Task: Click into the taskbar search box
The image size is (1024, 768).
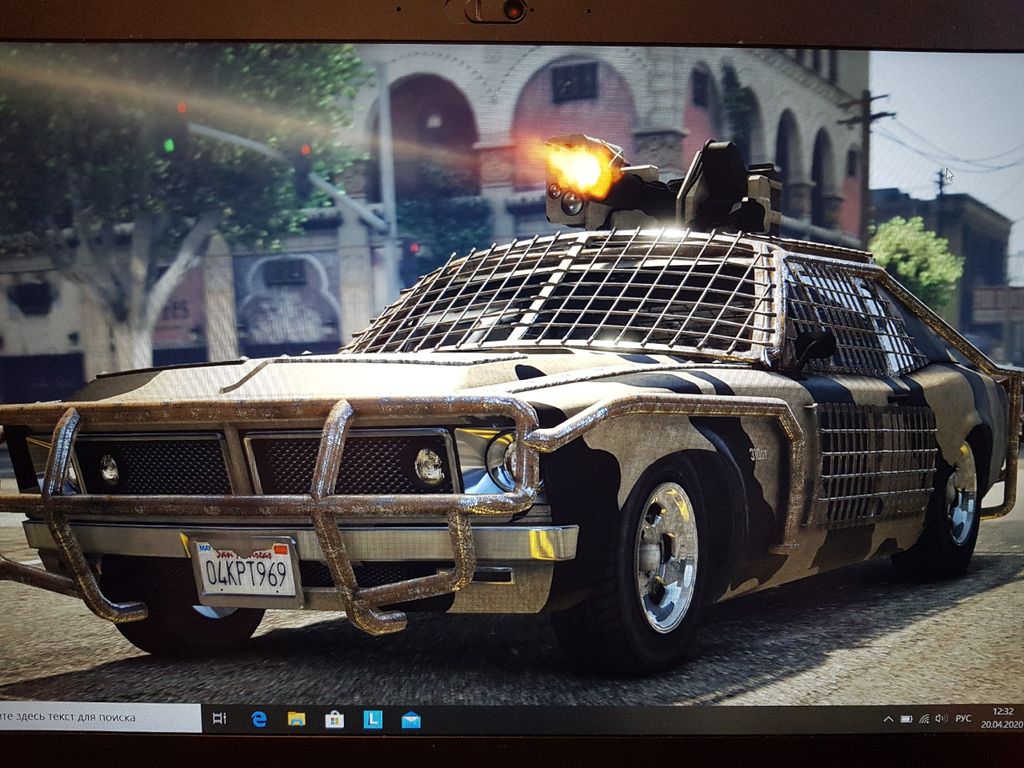Action: (x=100, y=717)
